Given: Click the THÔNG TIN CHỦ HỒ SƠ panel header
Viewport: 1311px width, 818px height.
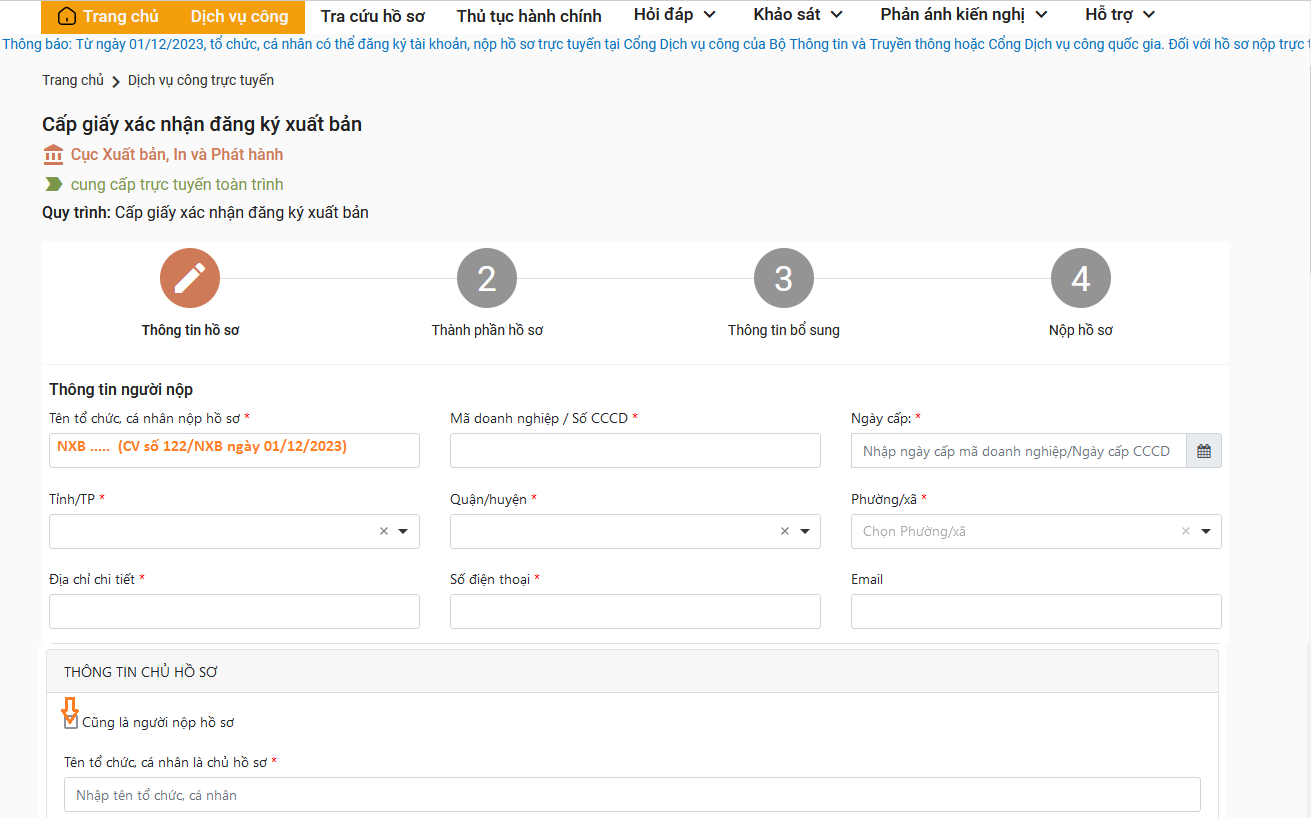Looking at the screenshot, I should (x=632, y=672).
